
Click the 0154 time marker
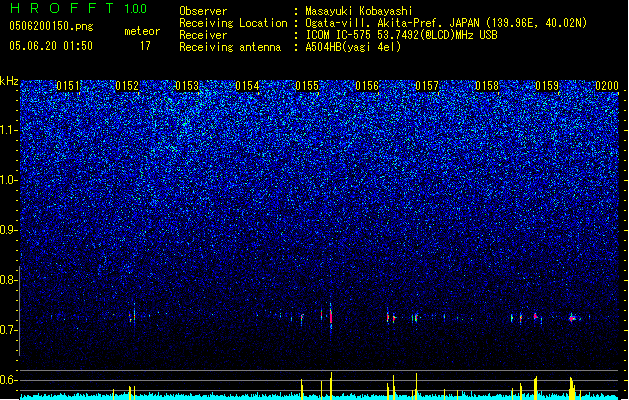(247, 86)
